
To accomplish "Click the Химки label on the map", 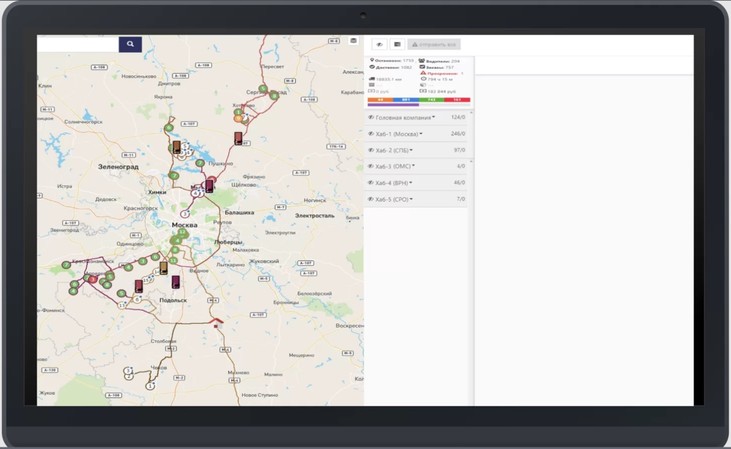I will click(157, 192).
